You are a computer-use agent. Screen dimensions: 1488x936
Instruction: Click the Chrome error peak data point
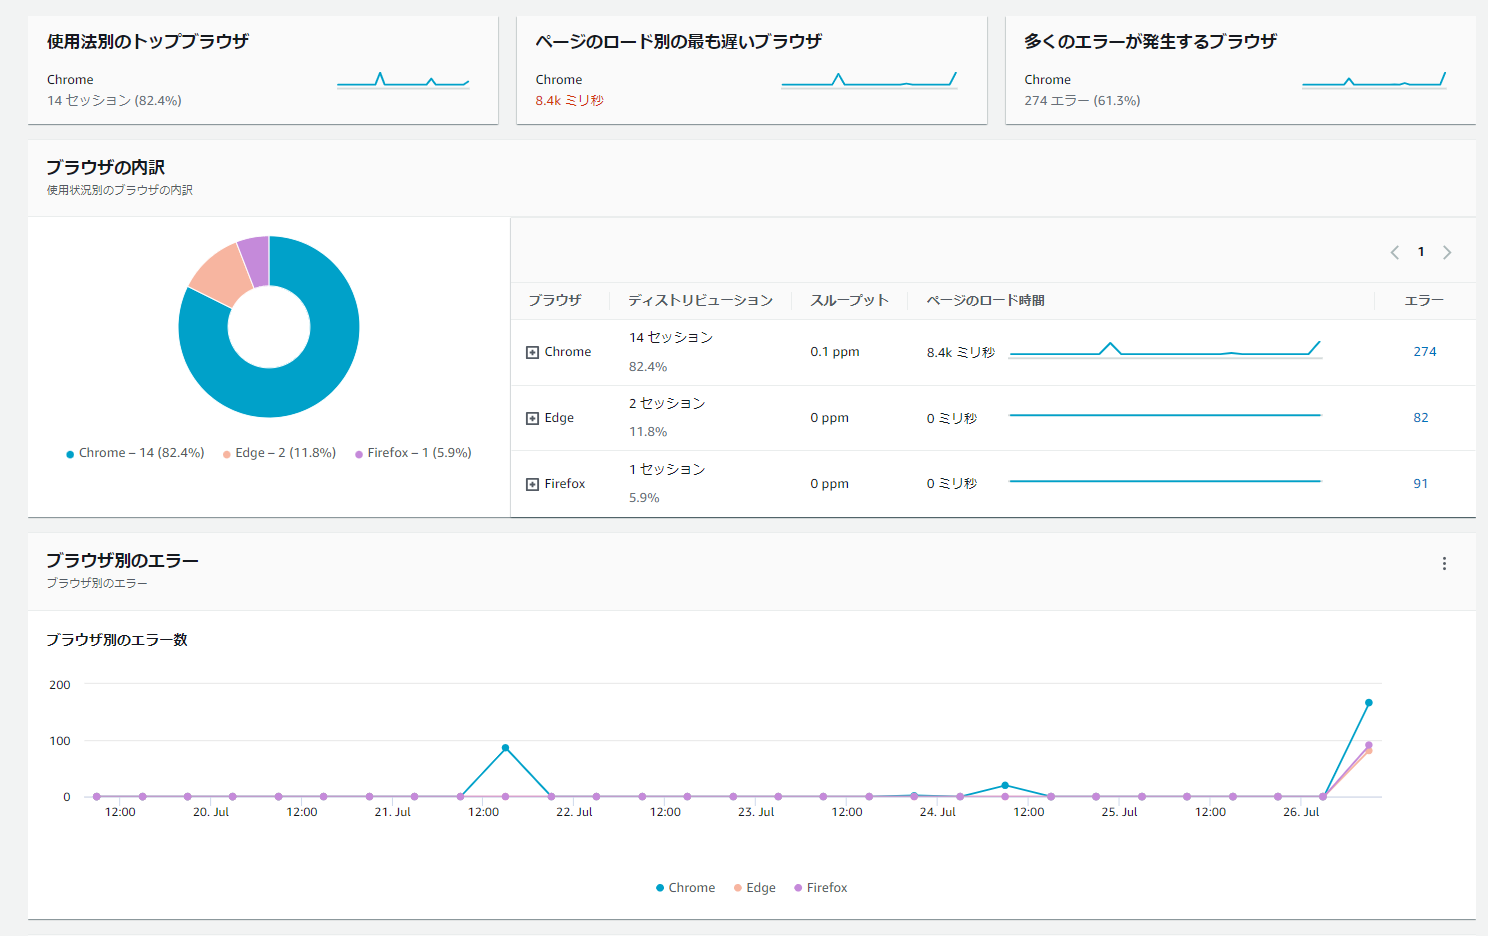point(1369,703)
